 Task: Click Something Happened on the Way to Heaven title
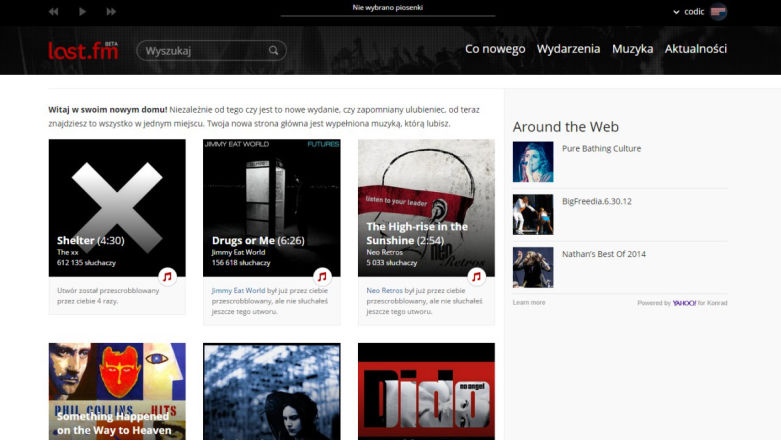click(x=114, y=423)
